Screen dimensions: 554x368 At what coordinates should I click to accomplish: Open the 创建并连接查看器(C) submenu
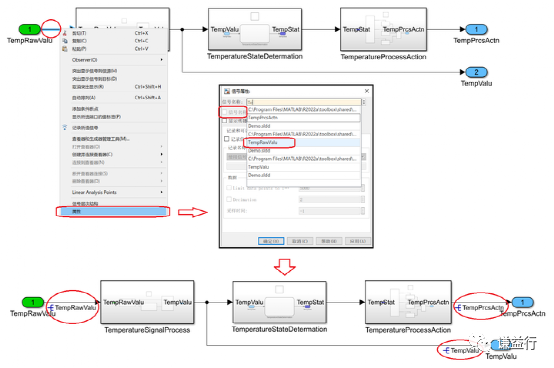pos(113,154)
